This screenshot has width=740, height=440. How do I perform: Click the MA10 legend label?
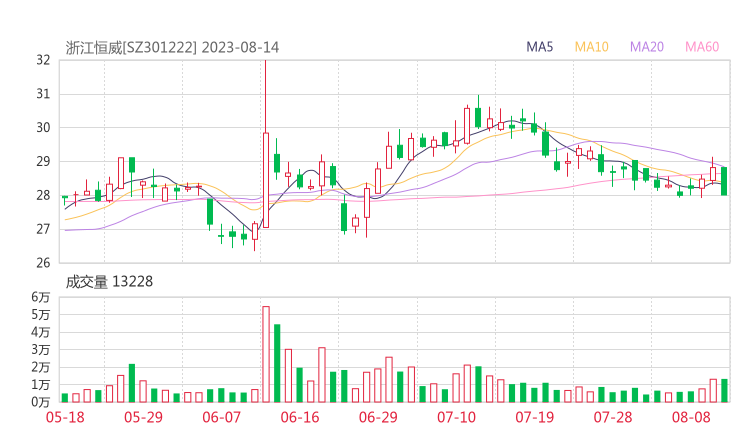[x=591, y=47]
